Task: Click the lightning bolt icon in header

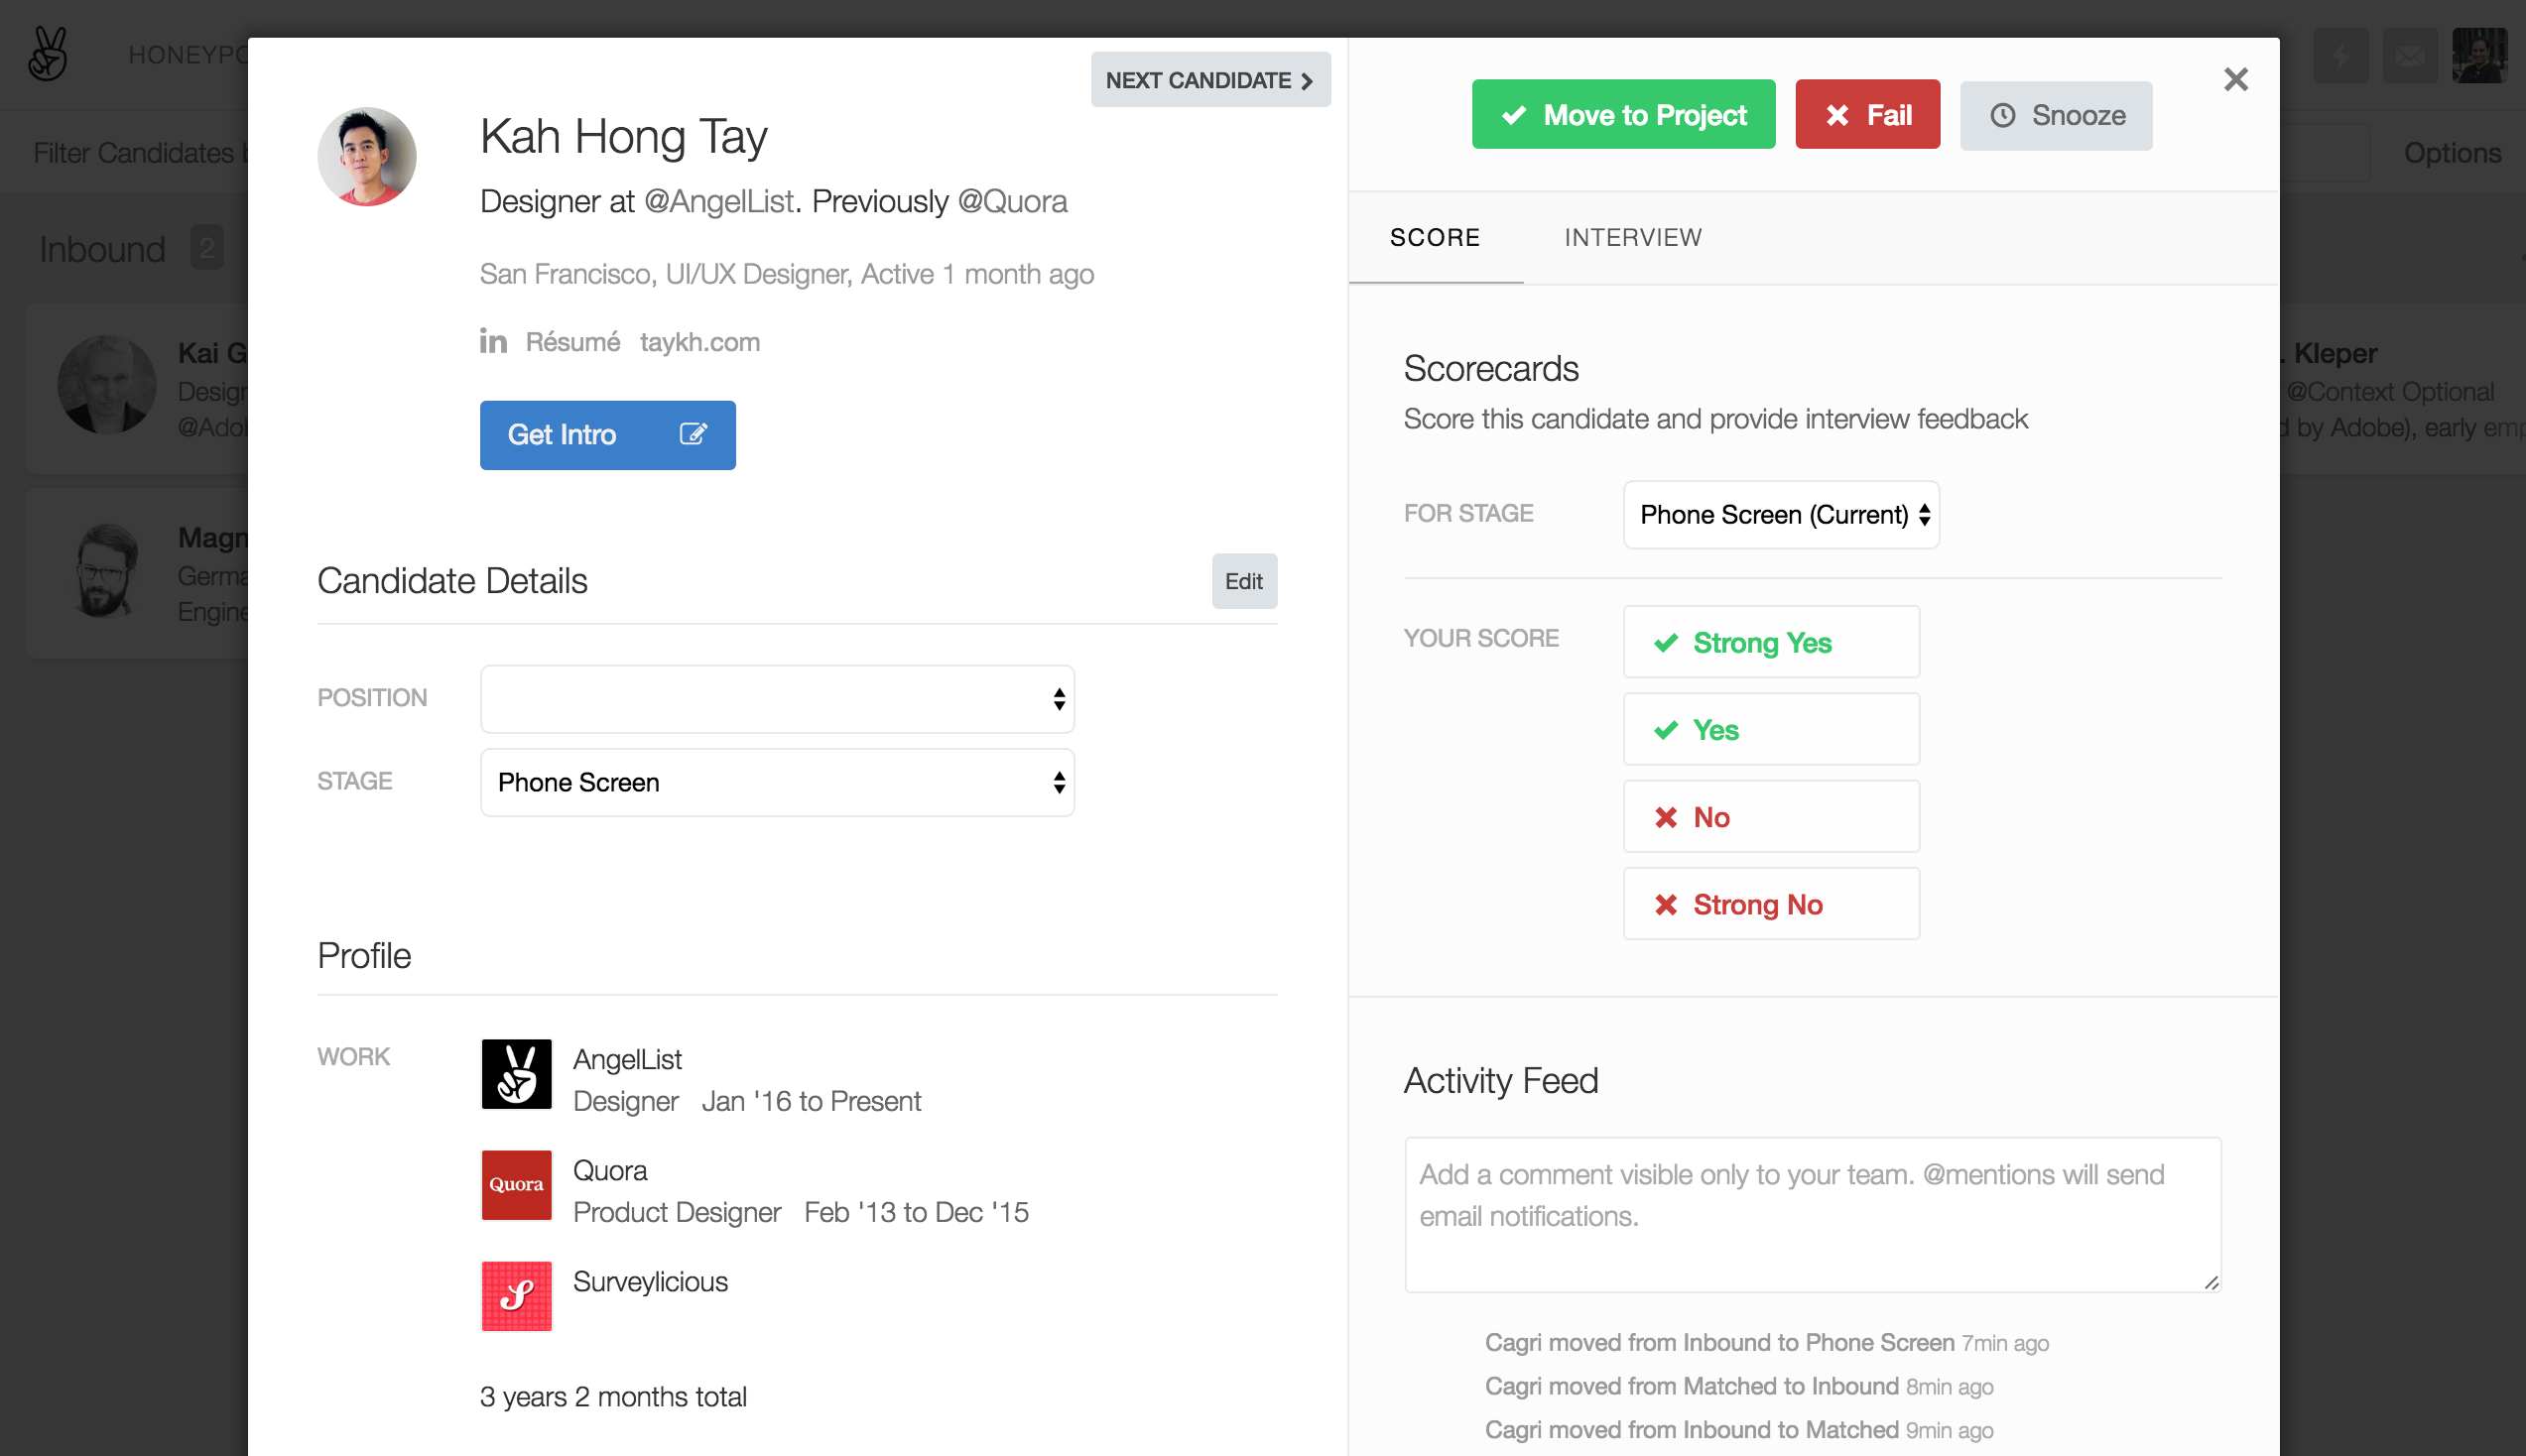Action: coord(2341,55)
